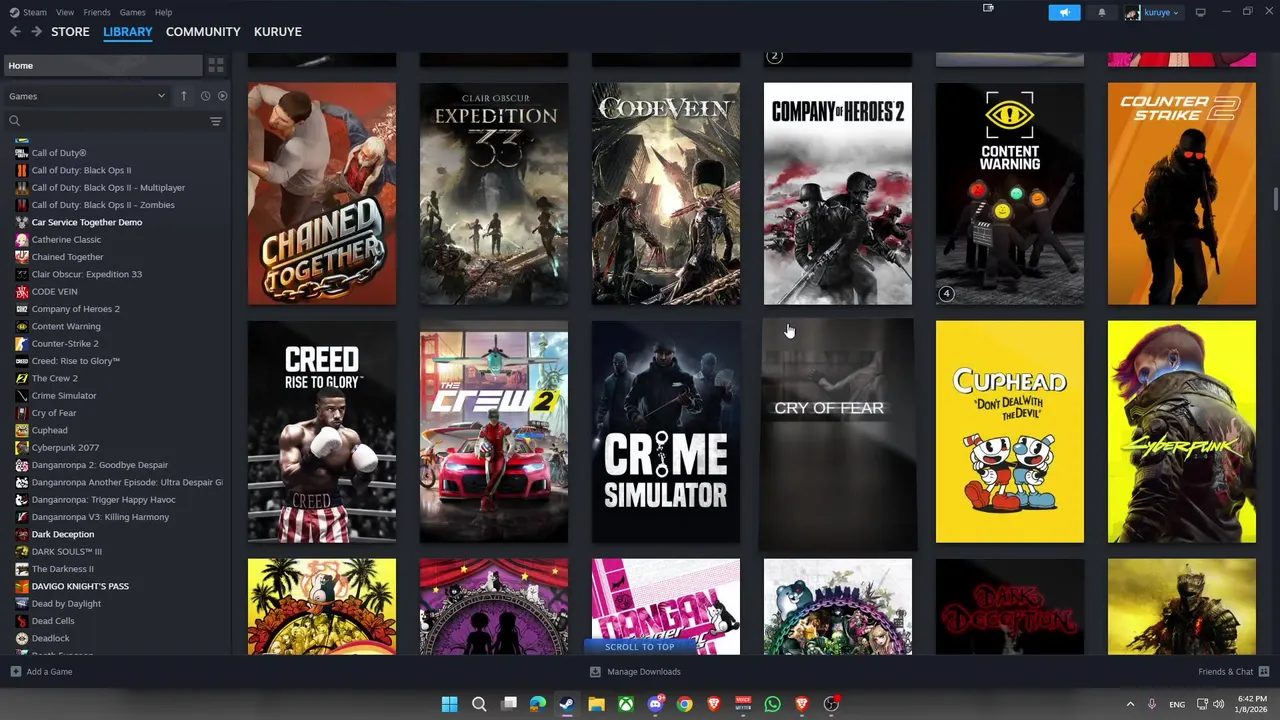Click the recent activity clock icon
1280x720 pixels.
(x=205, y=96)
